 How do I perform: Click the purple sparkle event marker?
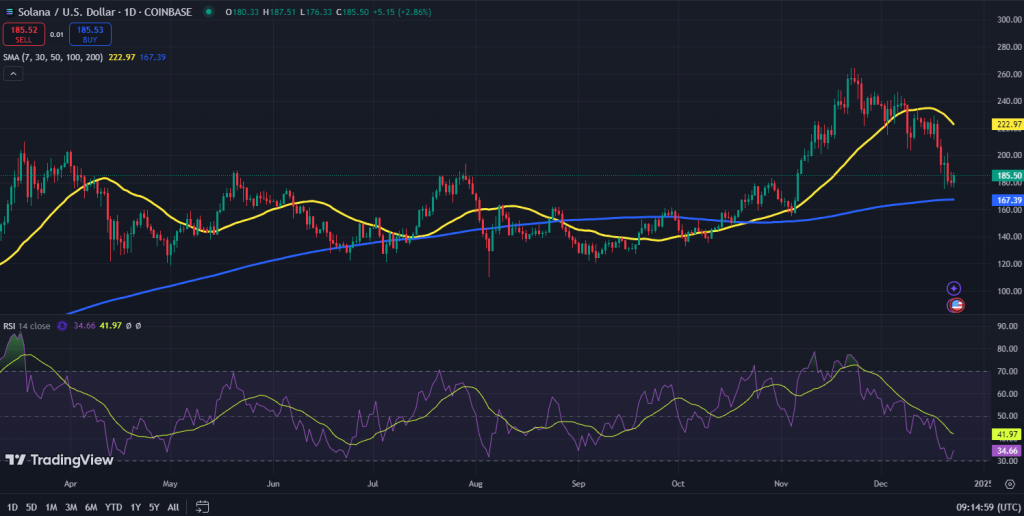point(955,288)
